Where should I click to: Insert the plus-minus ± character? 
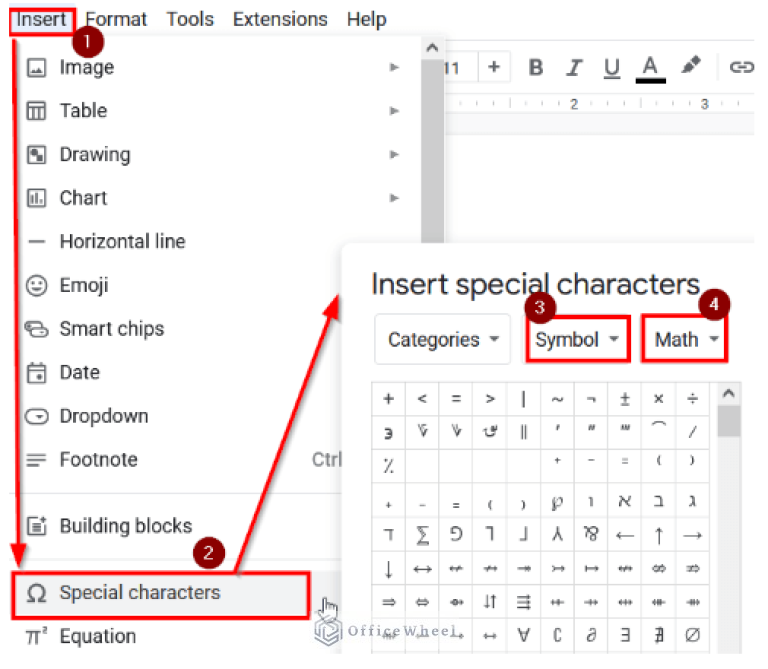(625, 399)
